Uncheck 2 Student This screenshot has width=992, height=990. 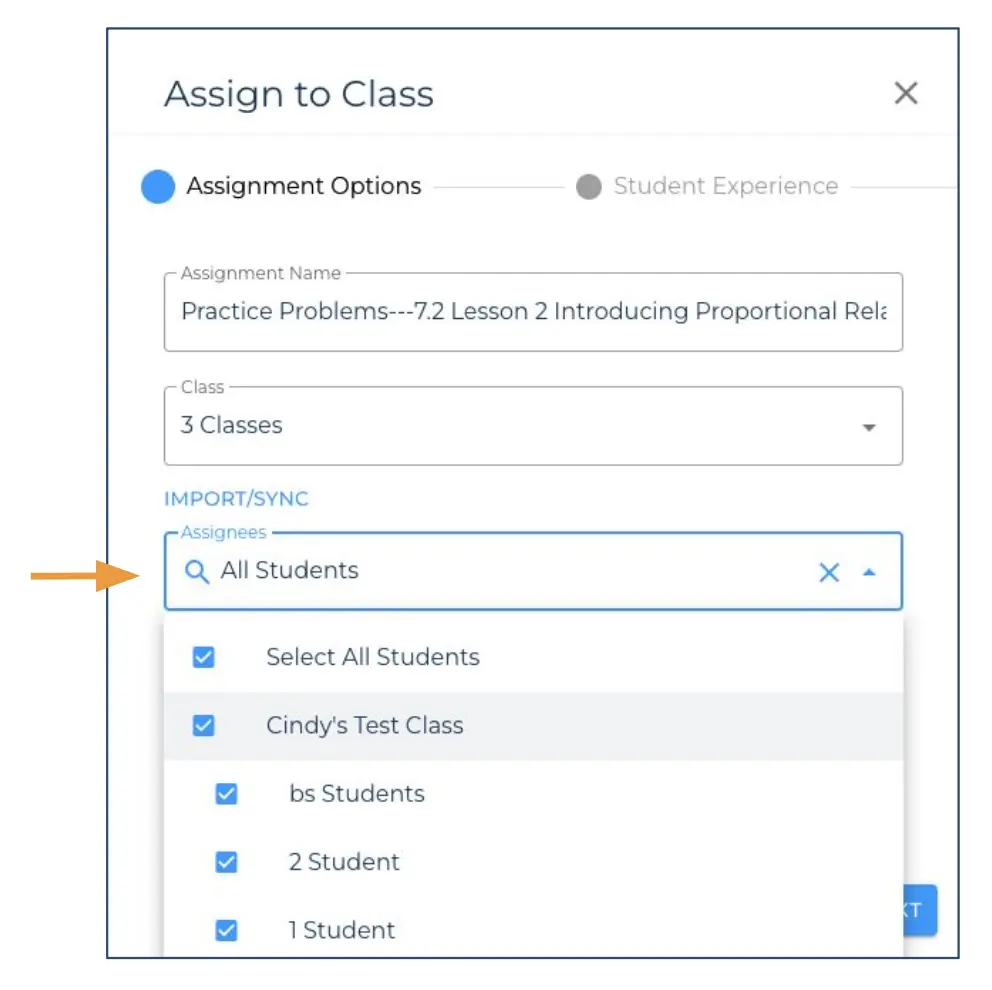(x=226, y=861)
